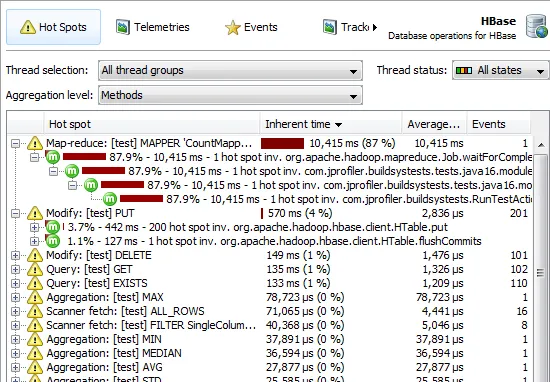Switch to the Telemetries tab

[153, 27]
